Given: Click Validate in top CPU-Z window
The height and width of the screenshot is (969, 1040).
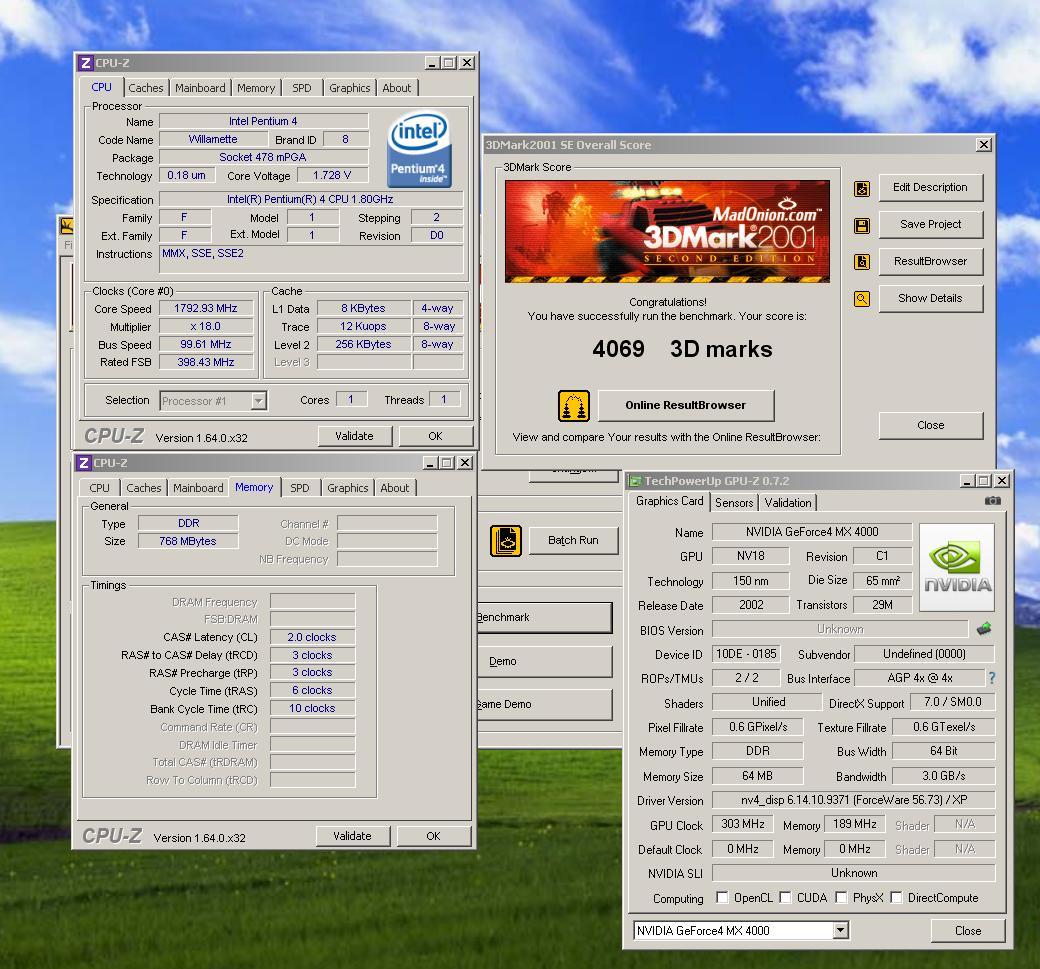Looking at the screenshot, I should pos(354,436).
